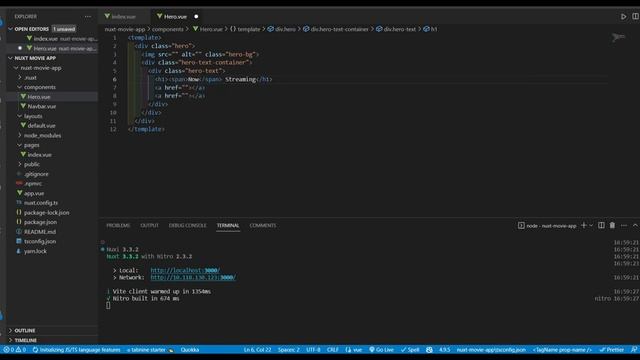Open the new terminal profile dropdown
This screenshot has height=360, width=640.
click(591, 225)
